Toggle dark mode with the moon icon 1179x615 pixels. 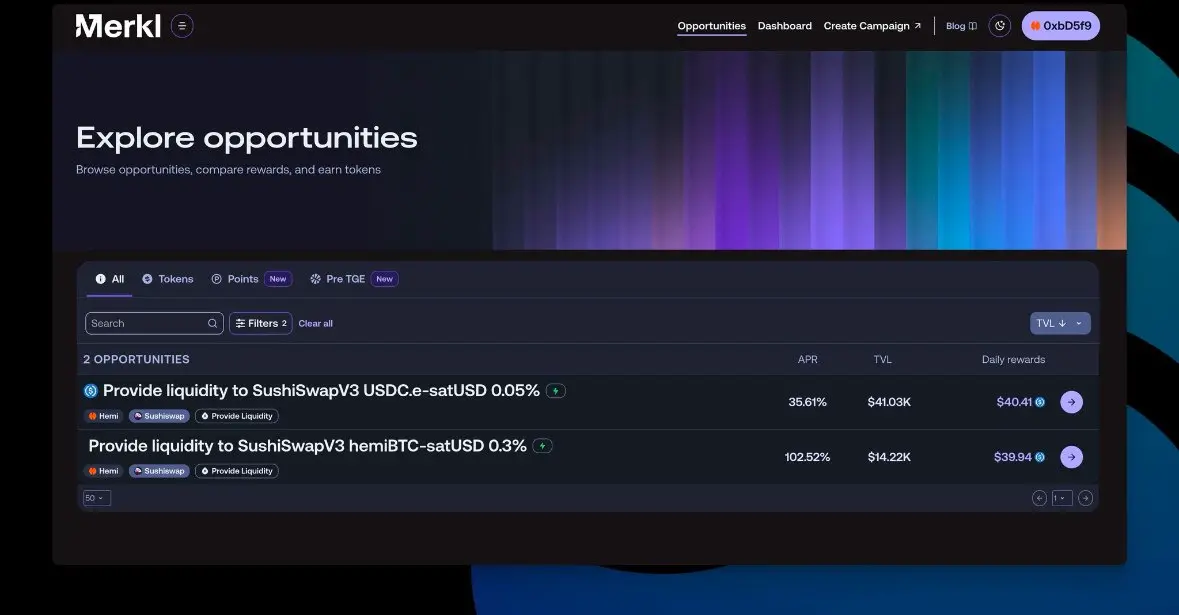click(x=999, y=26)
